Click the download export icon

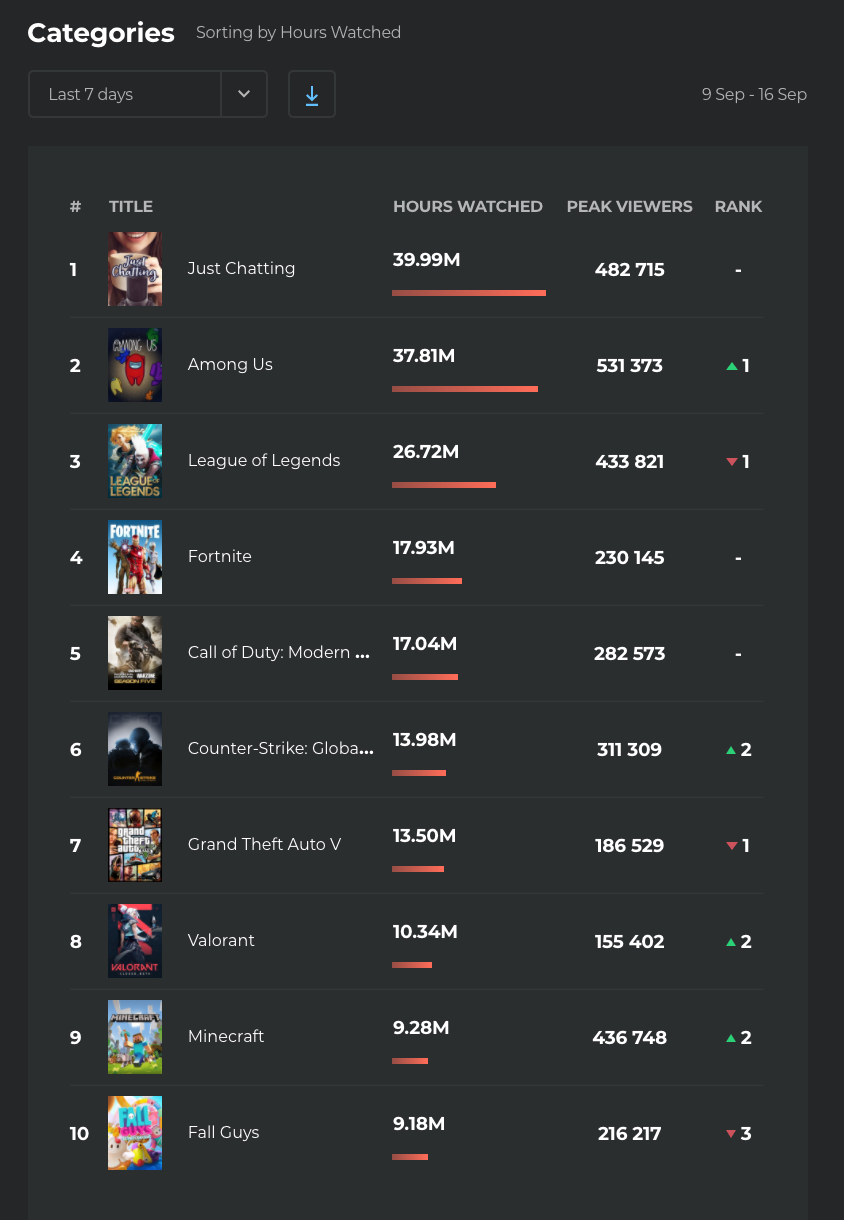[312, 95]
